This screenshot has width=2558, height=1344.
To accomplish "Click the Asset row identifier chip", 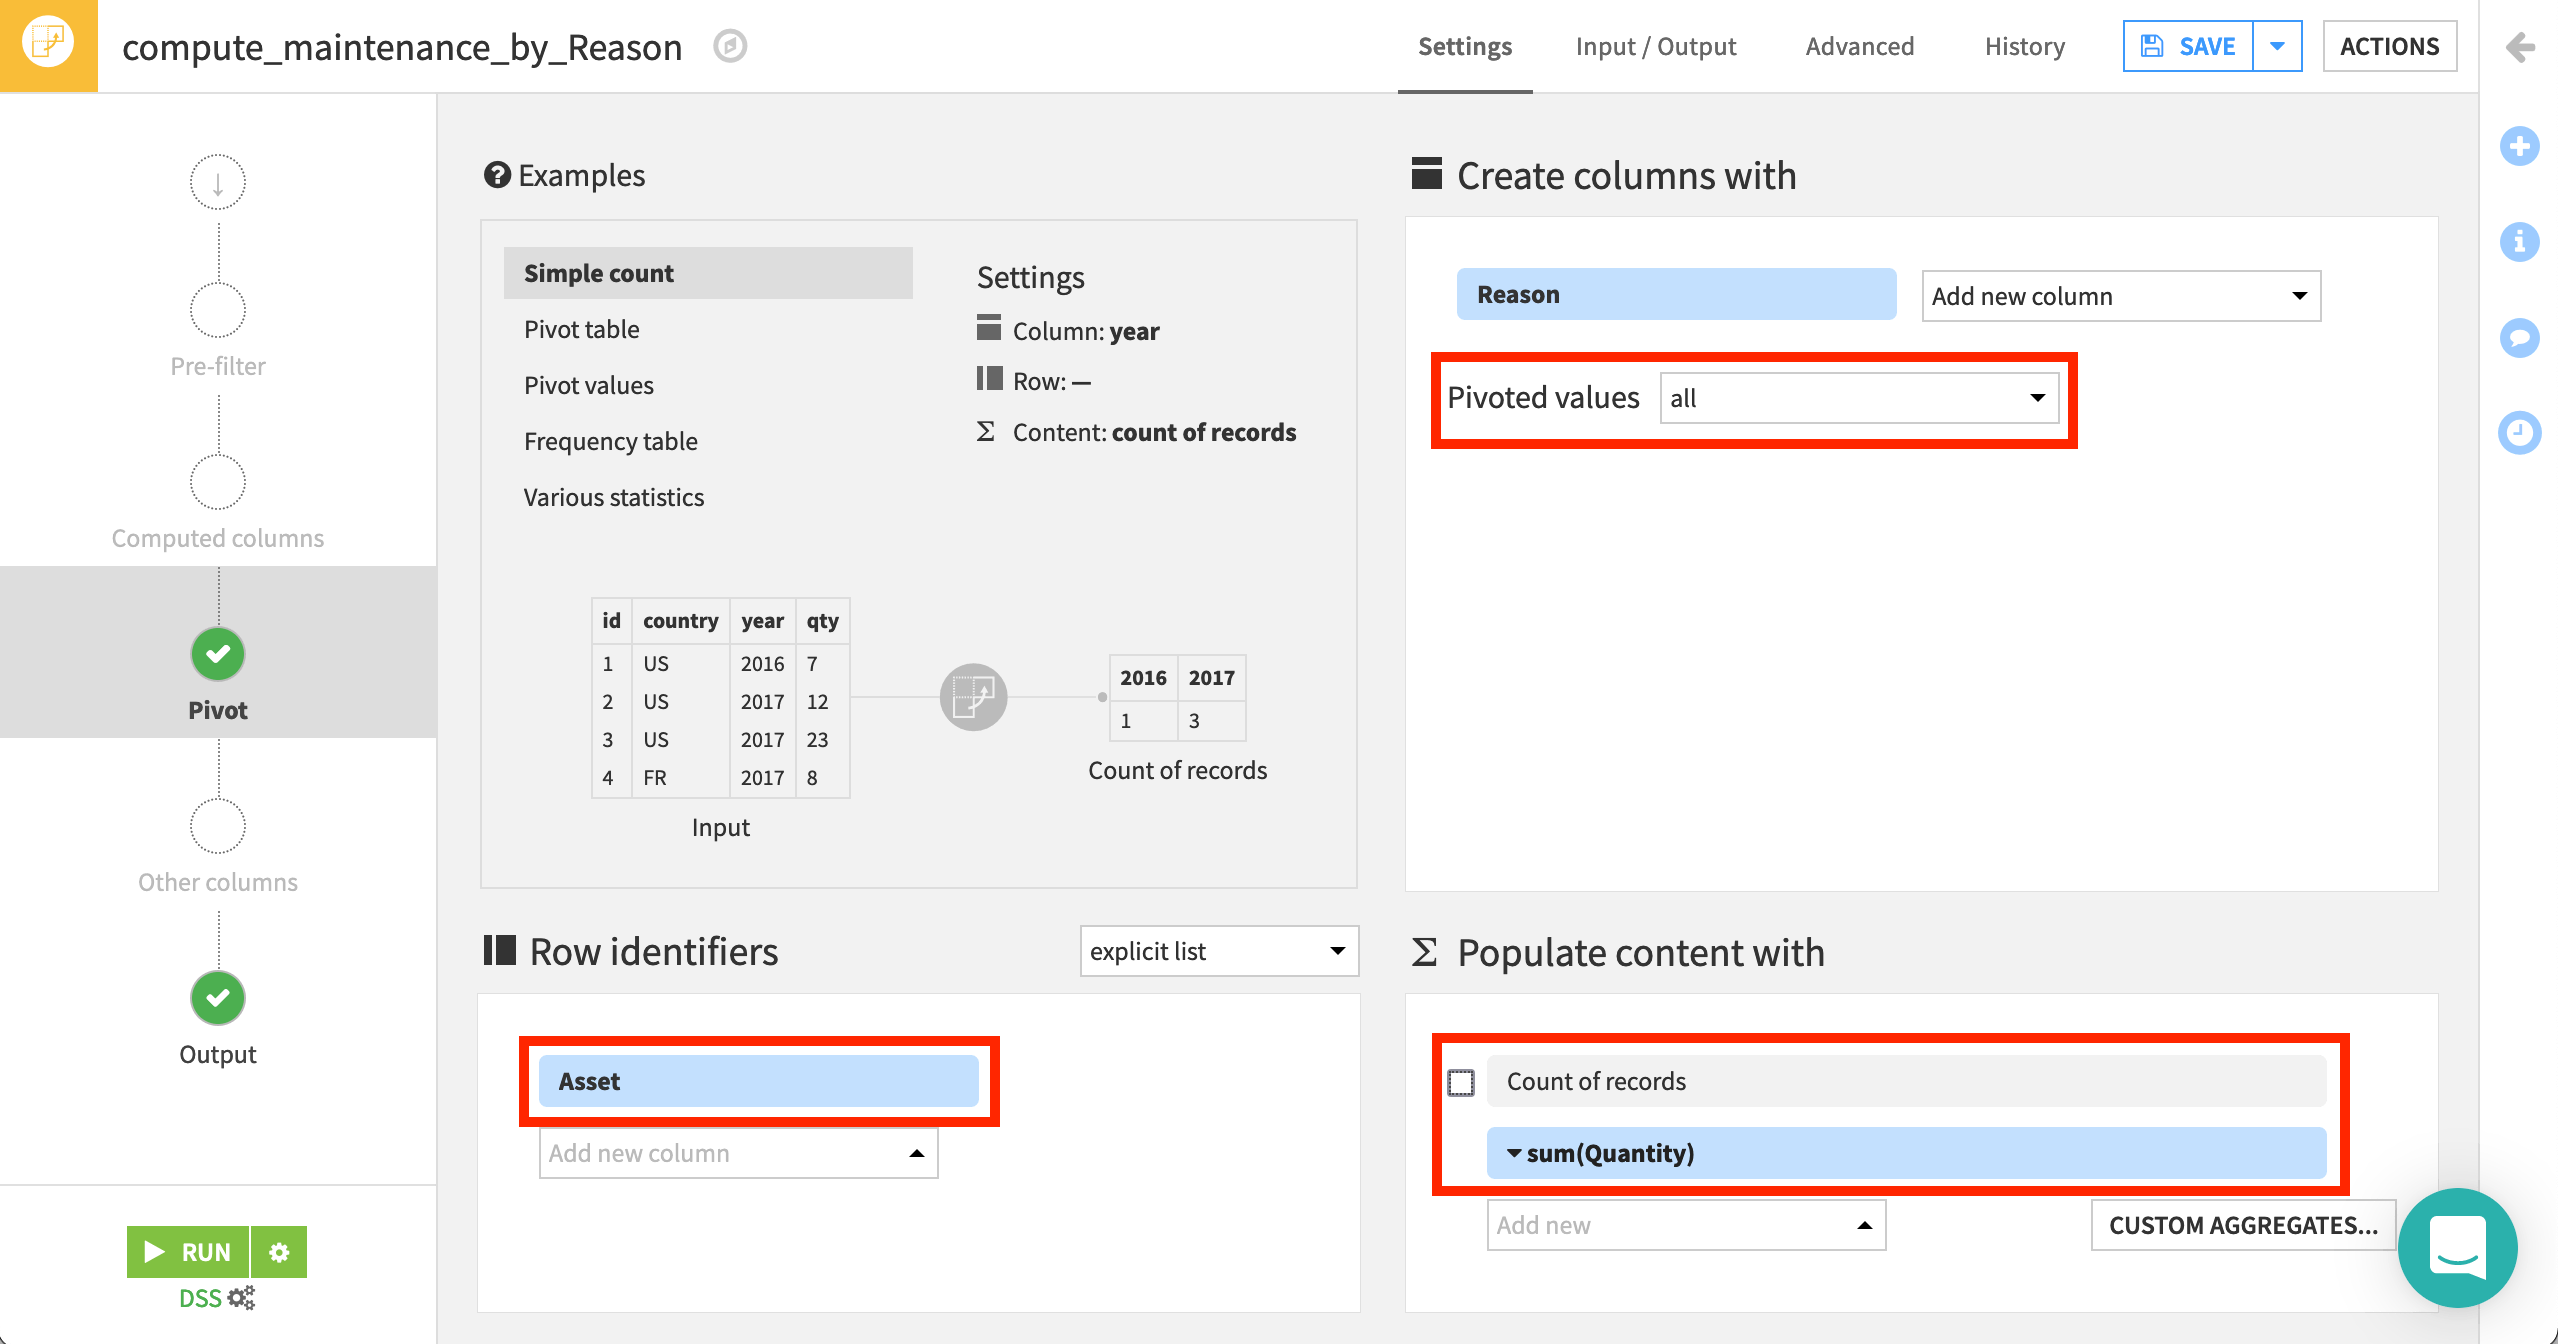I will pyautogui.click(x=759, y=1081).
